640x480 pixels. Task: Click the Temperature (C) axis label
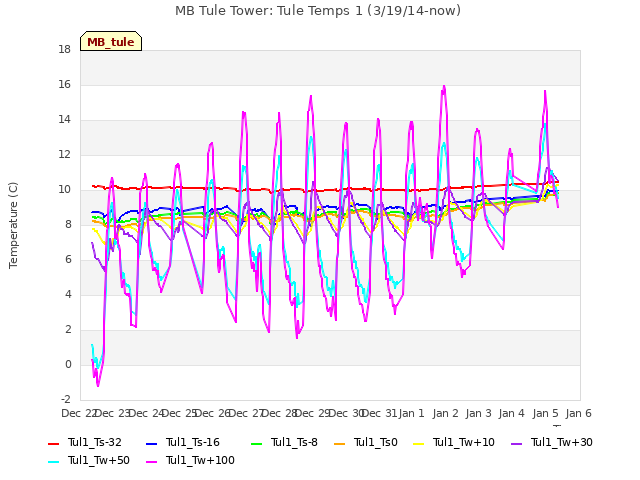(13, 225)
